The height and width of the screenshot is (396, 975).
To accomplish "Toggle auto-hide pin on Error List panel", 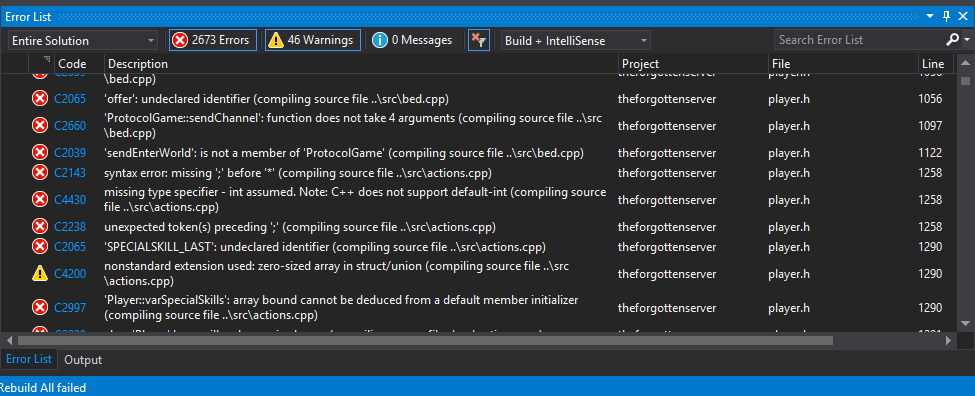I will pyautogui.click(x=947, y=16).
